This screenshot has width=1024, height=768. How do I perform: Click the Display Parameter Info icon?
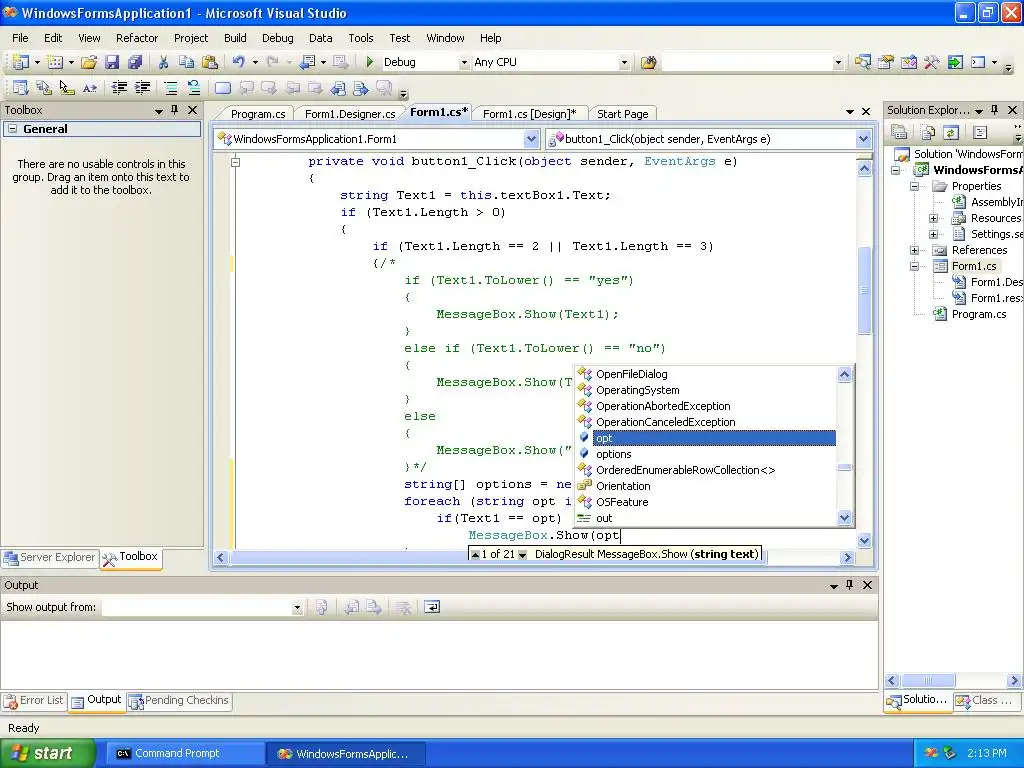(43, 88)
